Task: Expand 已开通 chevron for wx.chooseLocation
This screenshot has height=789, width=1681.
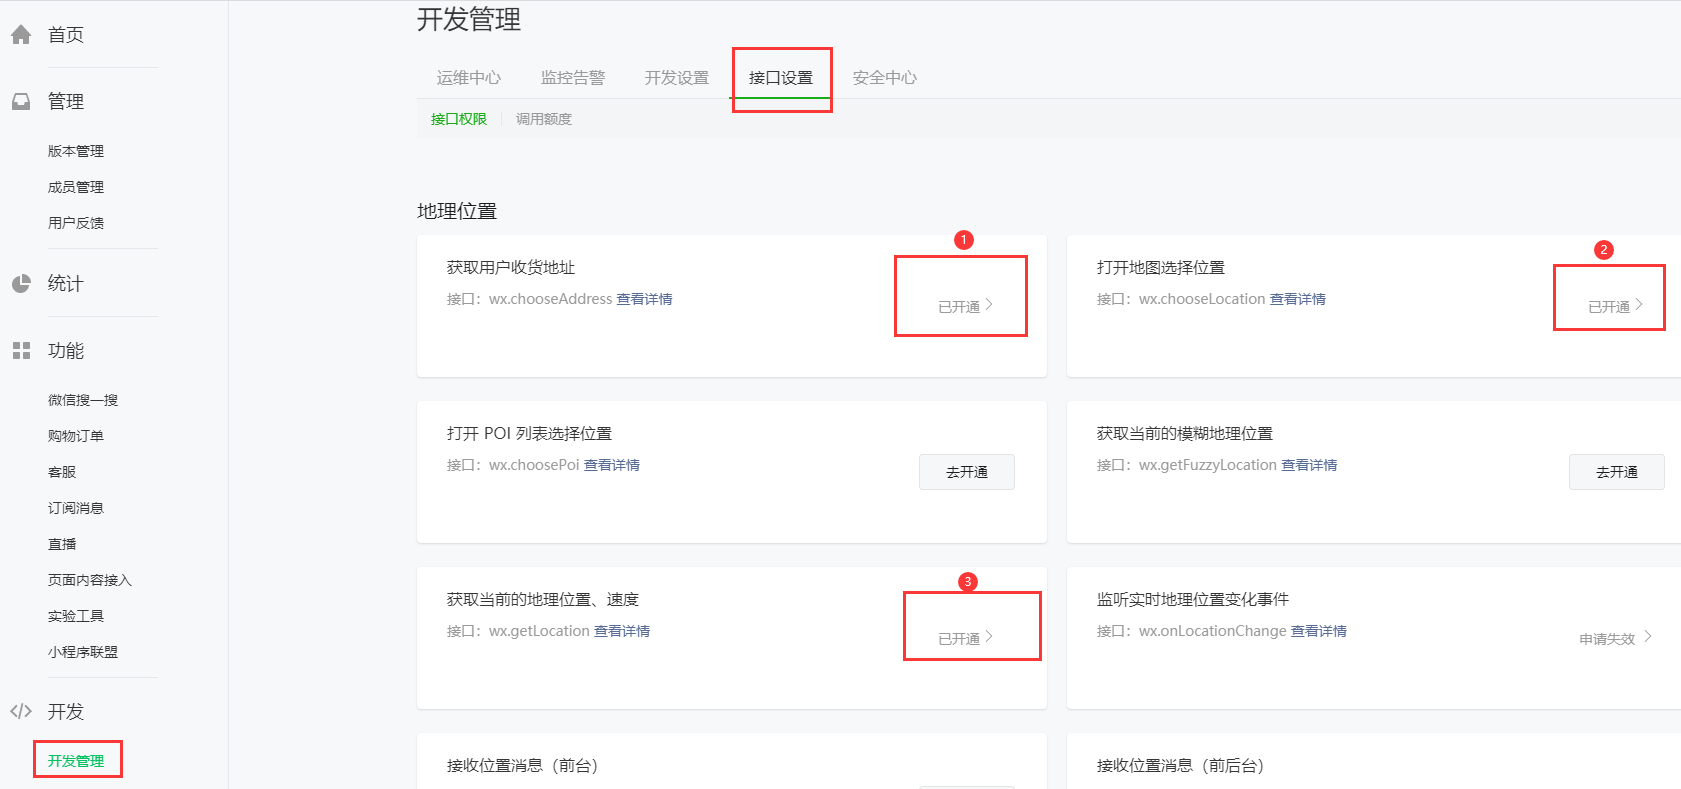Action: 1638,305
